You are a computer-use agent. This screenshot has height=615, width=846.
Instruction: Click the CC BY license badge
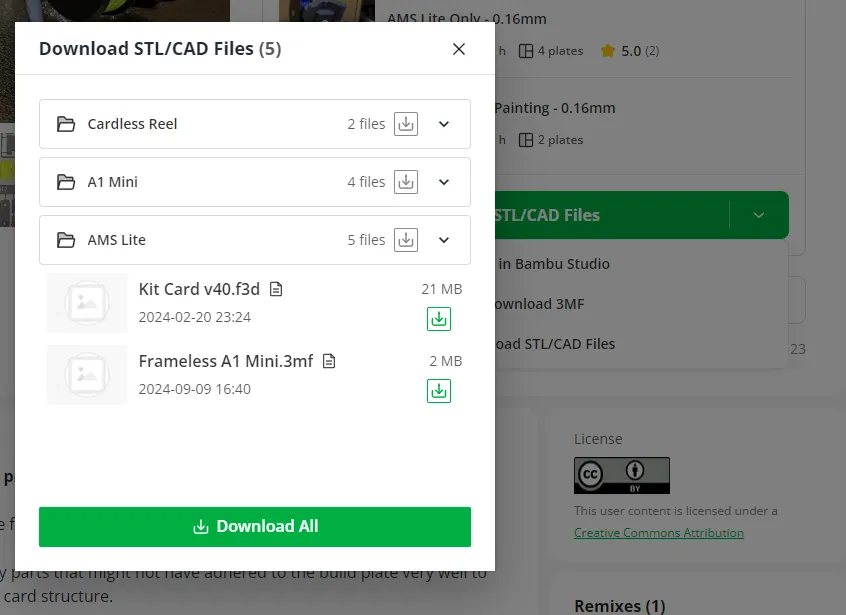coord(622,475)
